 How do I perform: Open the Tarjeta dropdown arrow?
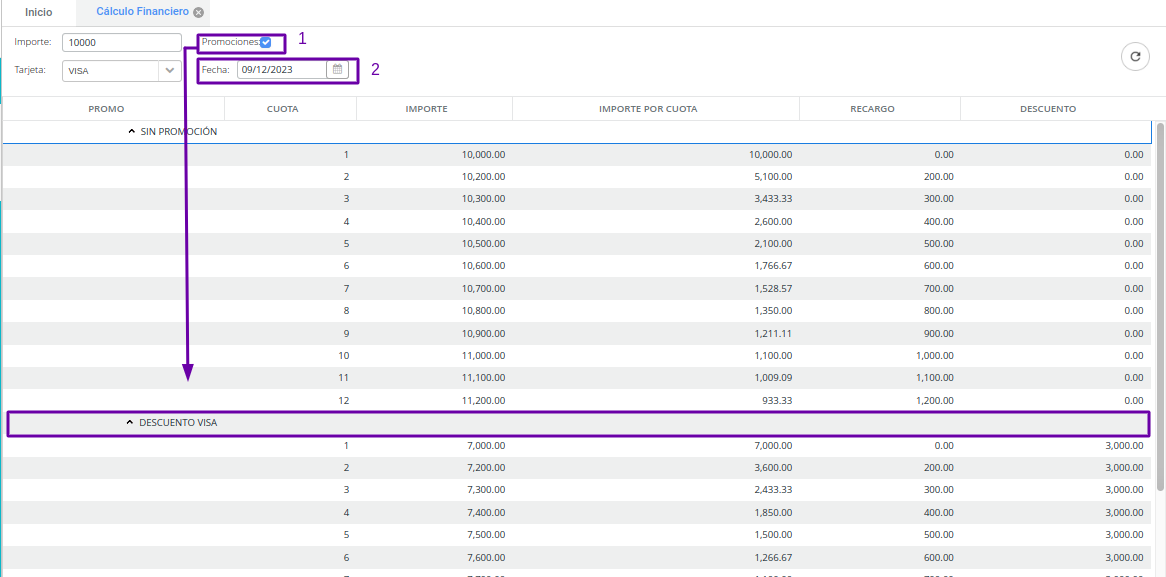170,70
